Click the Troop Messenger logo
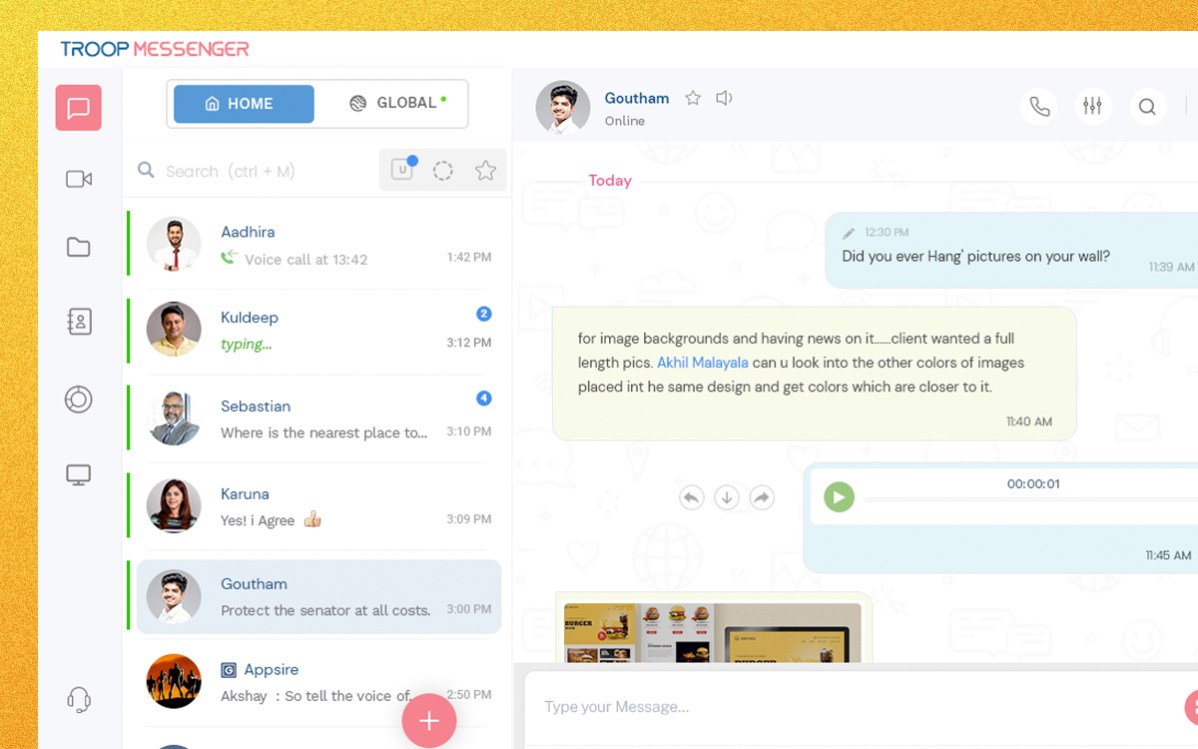This screenshot has width=1198, height=749. point(154,49)
